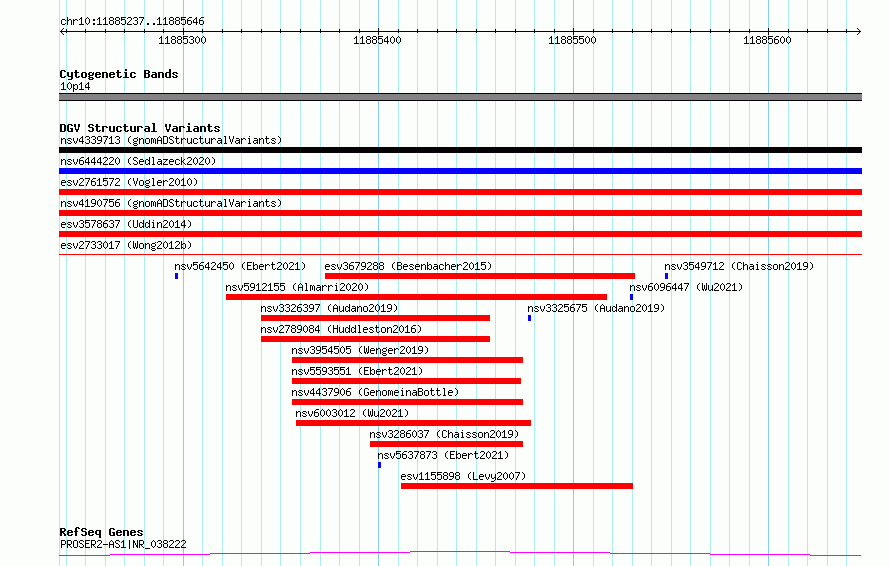This screenshot has height=566, width=890.
Task: Click the nsv2789084 (Huddleston2016) label
Action: coord(341,329)
